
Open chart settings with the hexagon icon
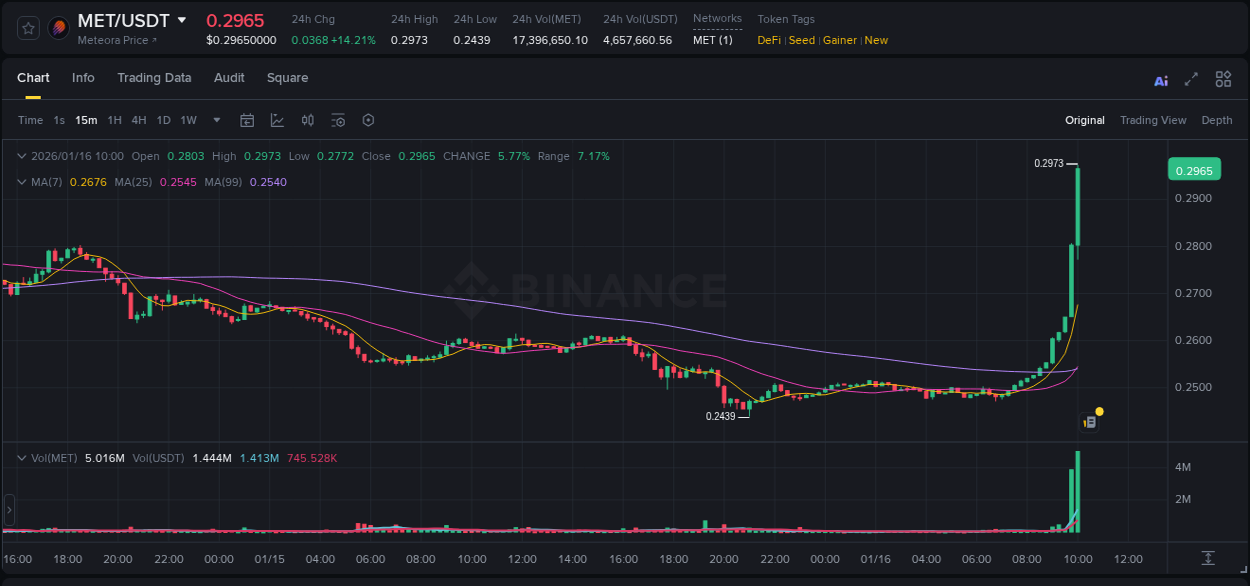point(368,120)
